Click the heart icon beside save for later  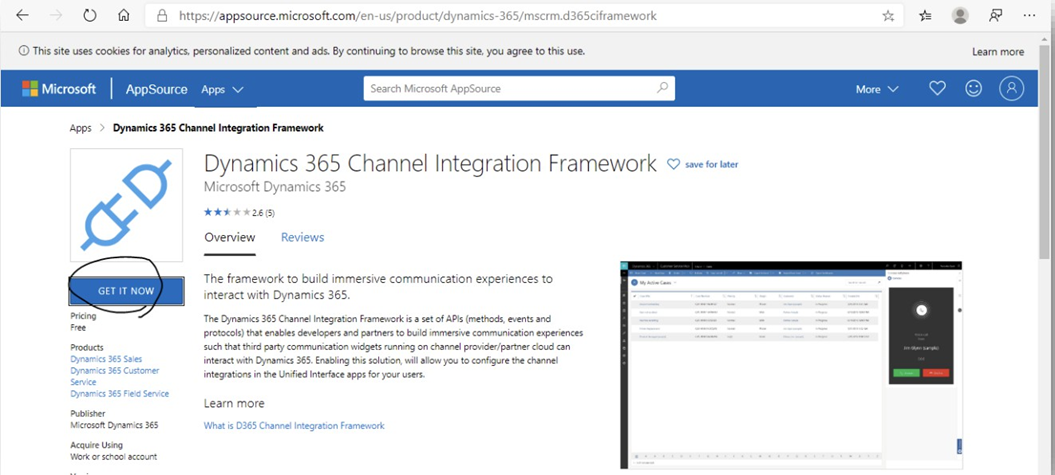pyautogui.click(x=673, y=164)
